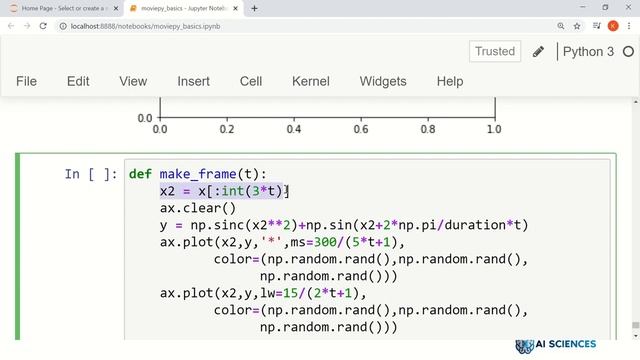Open the Edit menu
640x360 pixels.
[78, 81]
